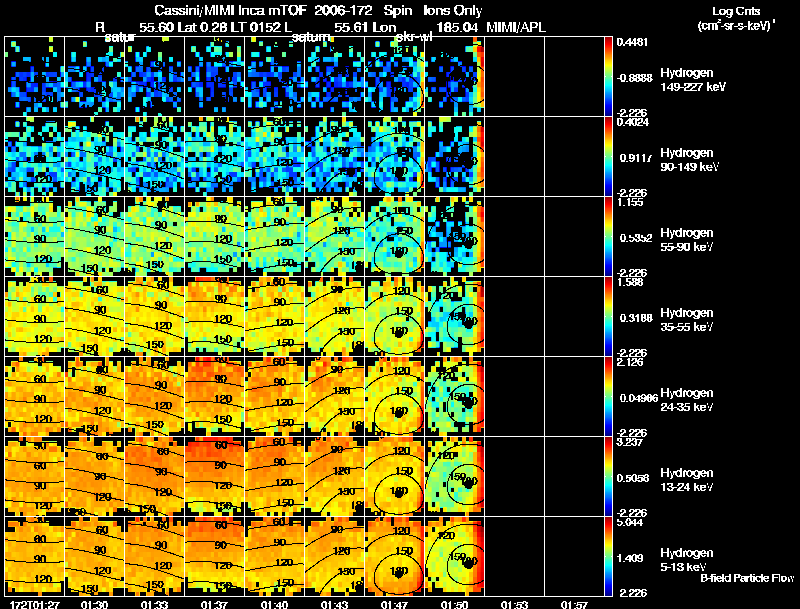This screenshot has height=609, width=800.
Task: Click the bottom color bar for 5-13 keV
Action: (608, 556)
